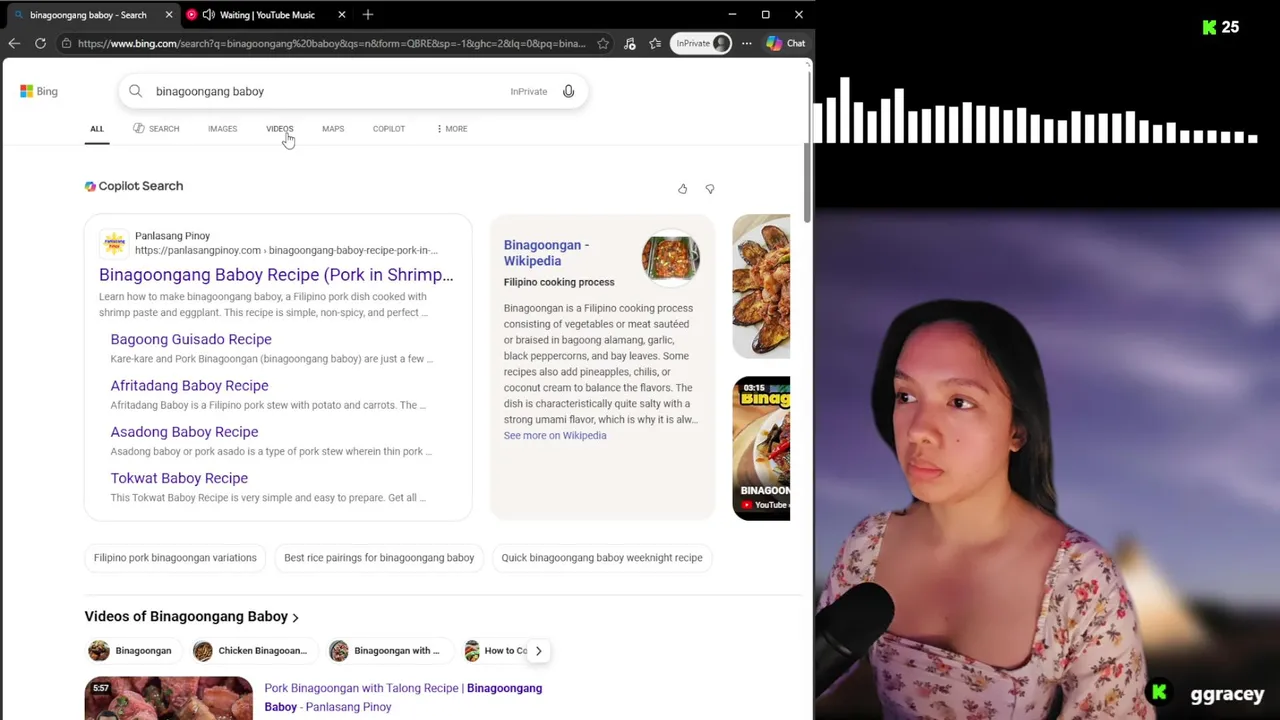Switch to the VIDEOS tab
This screenshot has width=1280, height=720.
279,129
